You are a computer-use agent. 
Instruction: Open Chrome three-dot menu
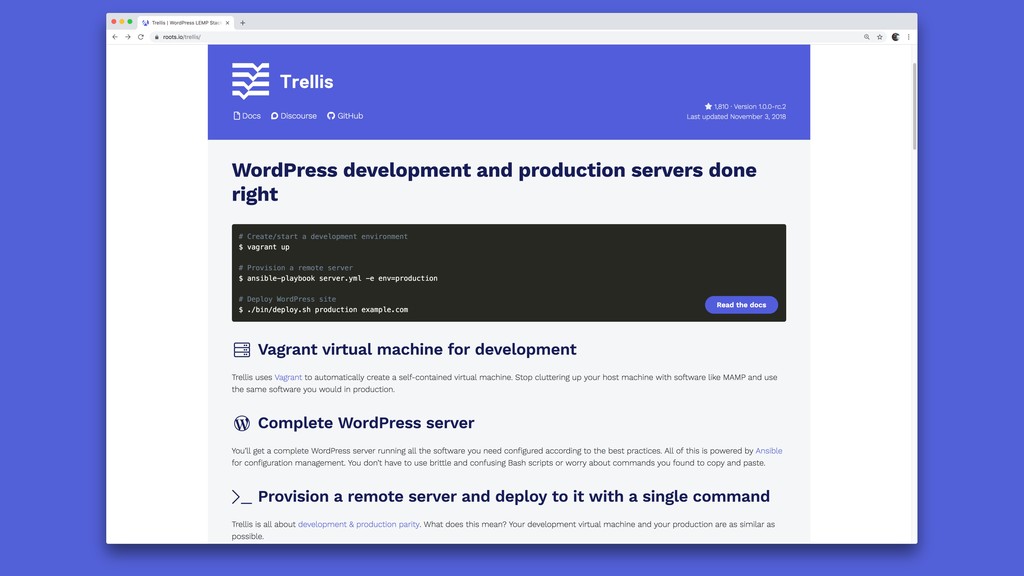908,37
